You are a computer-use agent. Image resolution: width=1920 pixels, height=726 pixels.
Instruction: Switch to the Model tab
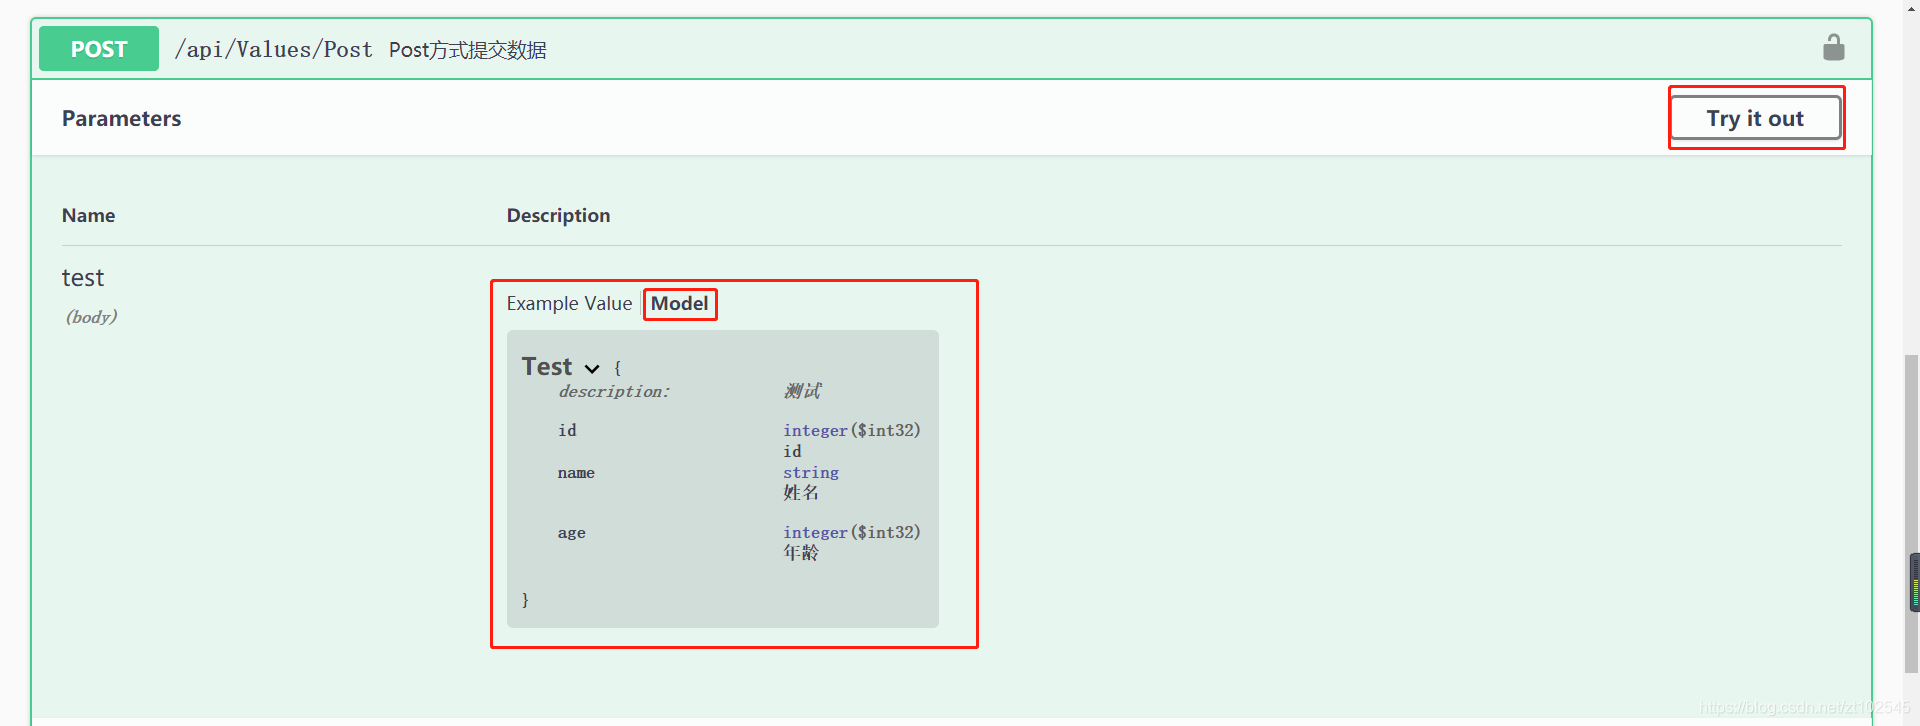tap(679, 303)
